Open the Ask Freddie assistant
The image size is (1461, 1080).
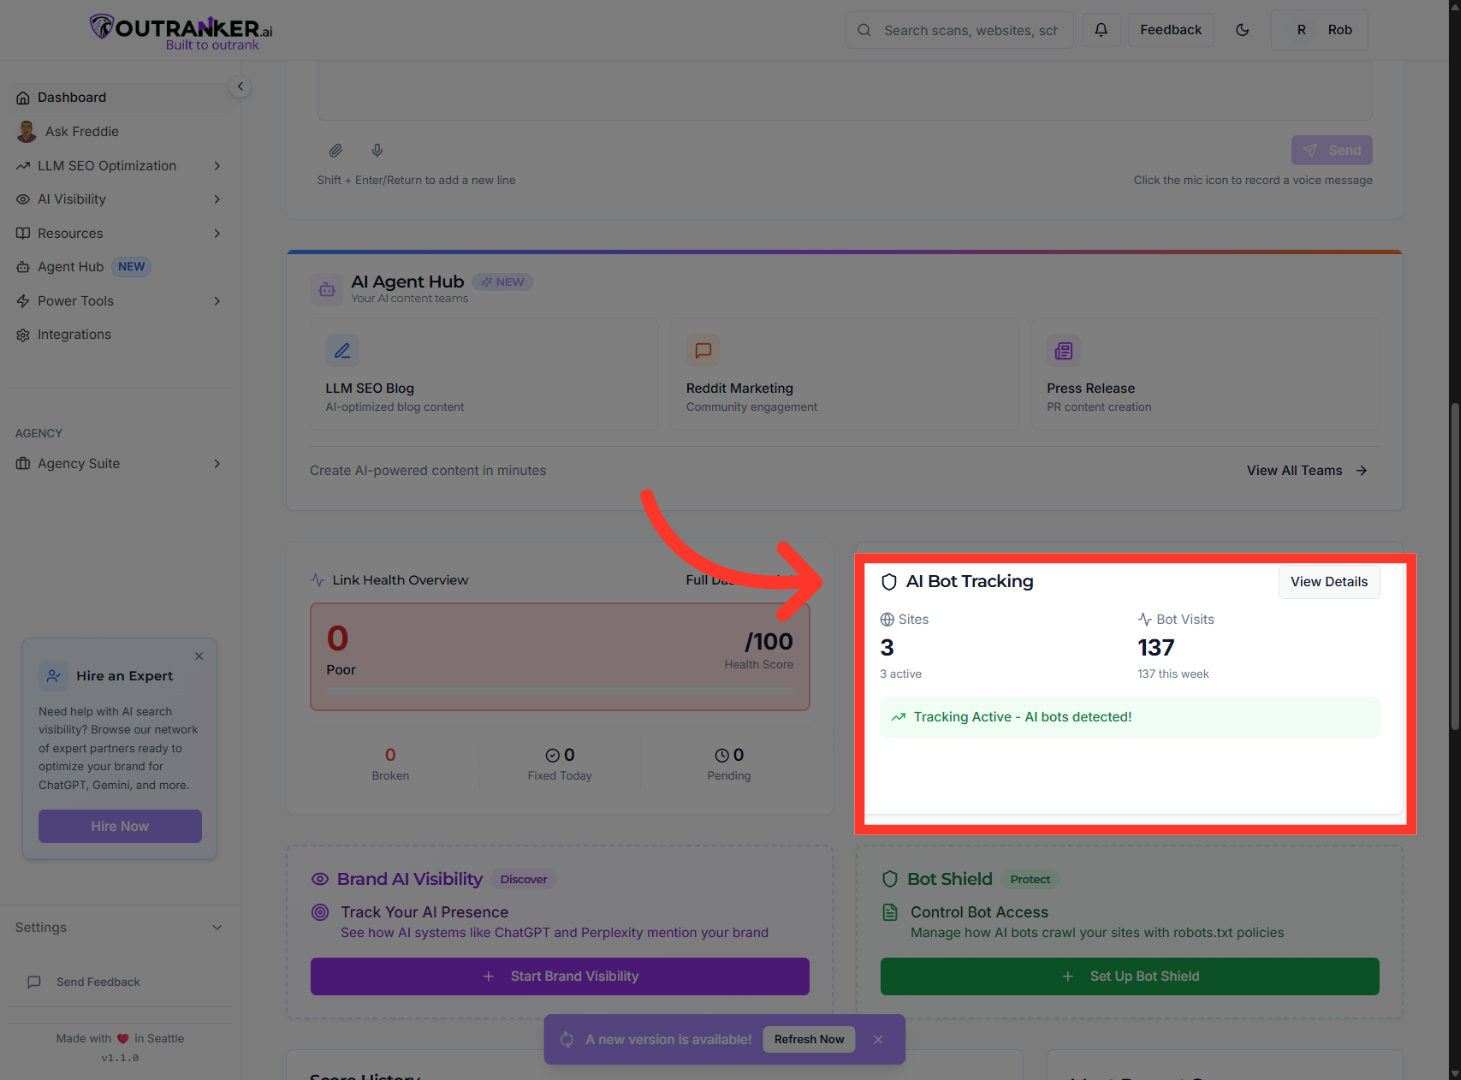click(x=81, y=131)
